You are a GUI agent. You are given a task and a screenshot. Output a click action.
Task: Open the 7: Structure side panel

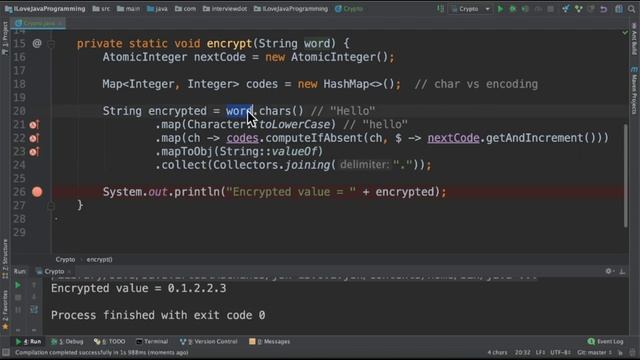click(5, 259)
